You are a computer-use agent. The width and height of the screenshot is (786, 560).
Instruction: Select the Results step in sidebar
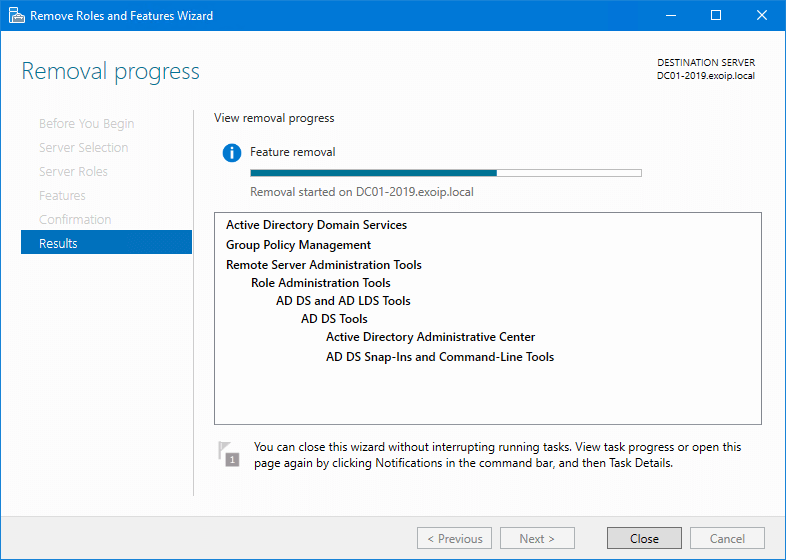106,243
